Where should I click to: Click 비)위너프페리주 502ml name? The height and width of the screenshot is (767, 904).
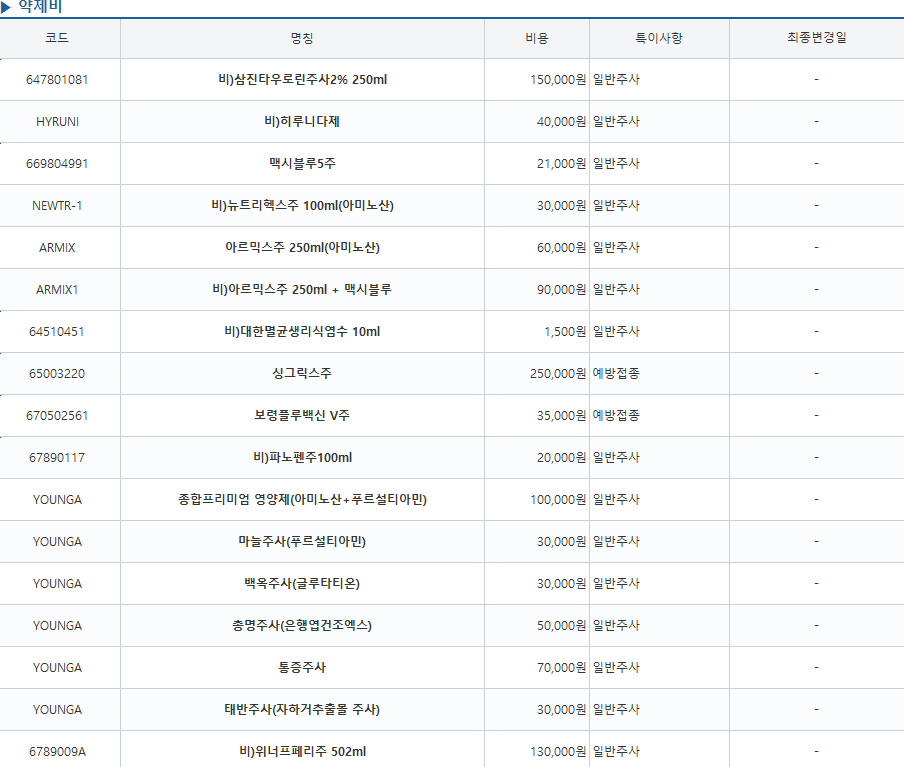[x=303, y=753]
